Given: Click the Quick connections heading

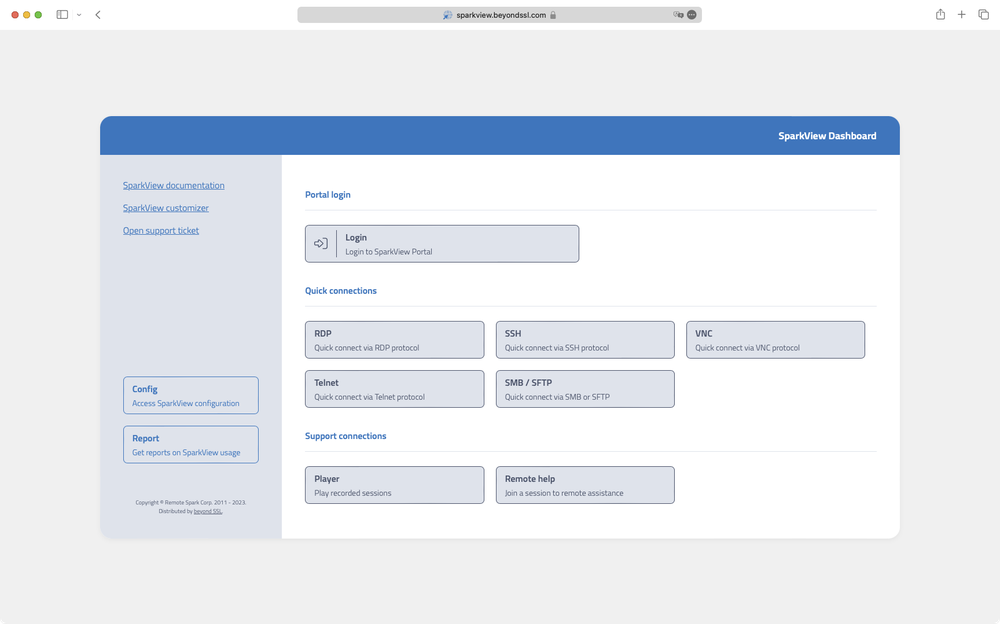Looking at the screenshot, I should tap(341, 290).
